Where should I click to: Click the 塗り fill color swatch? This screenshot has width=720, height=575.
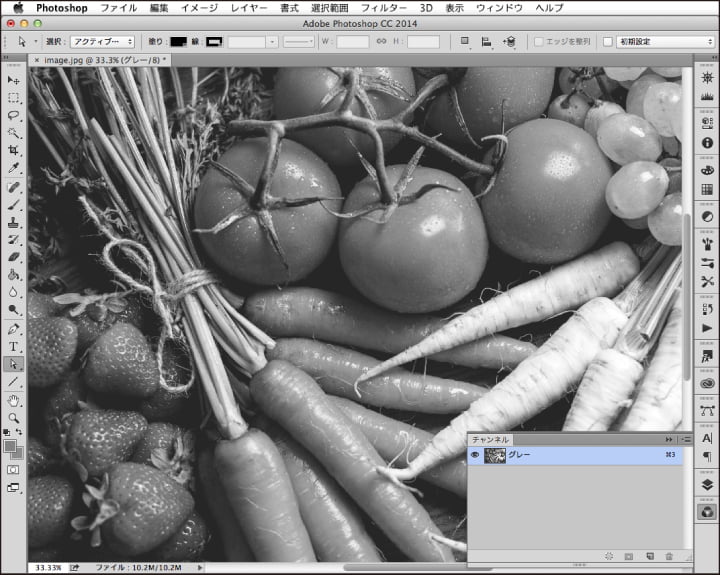pyautogui.click(x=178, y=42)
